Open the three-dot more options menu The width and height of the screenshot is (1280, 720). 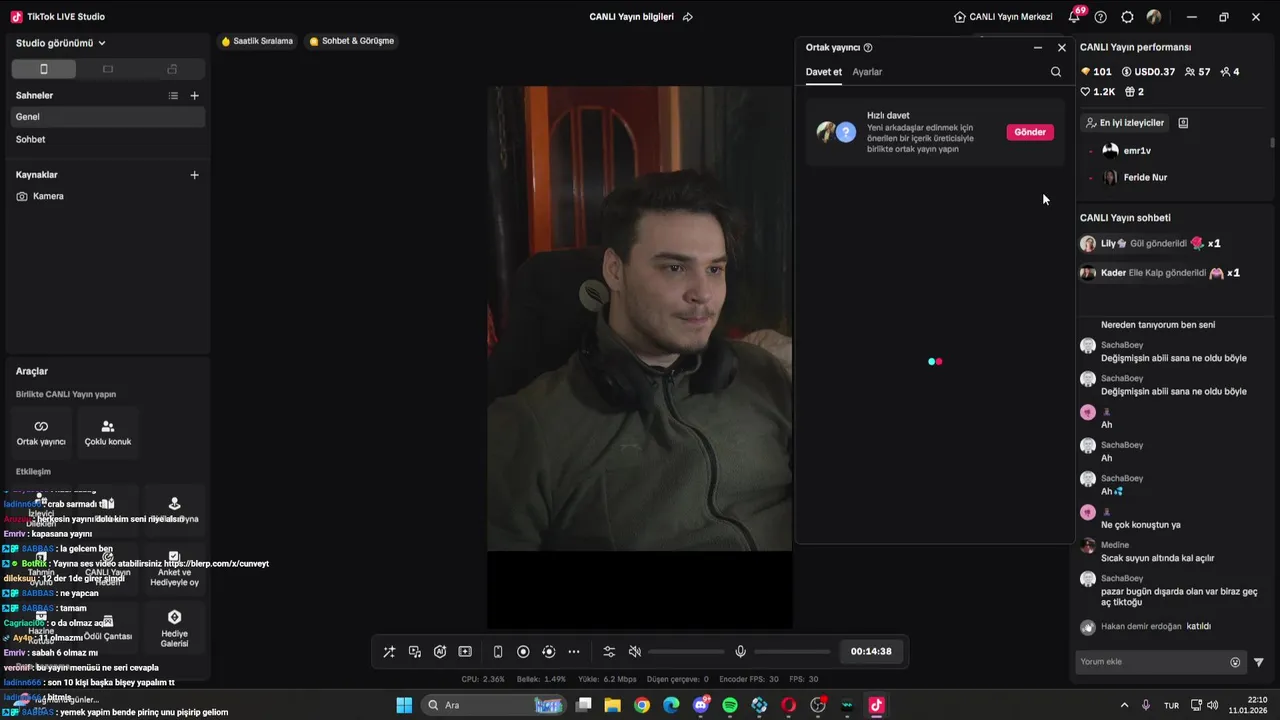574,652
